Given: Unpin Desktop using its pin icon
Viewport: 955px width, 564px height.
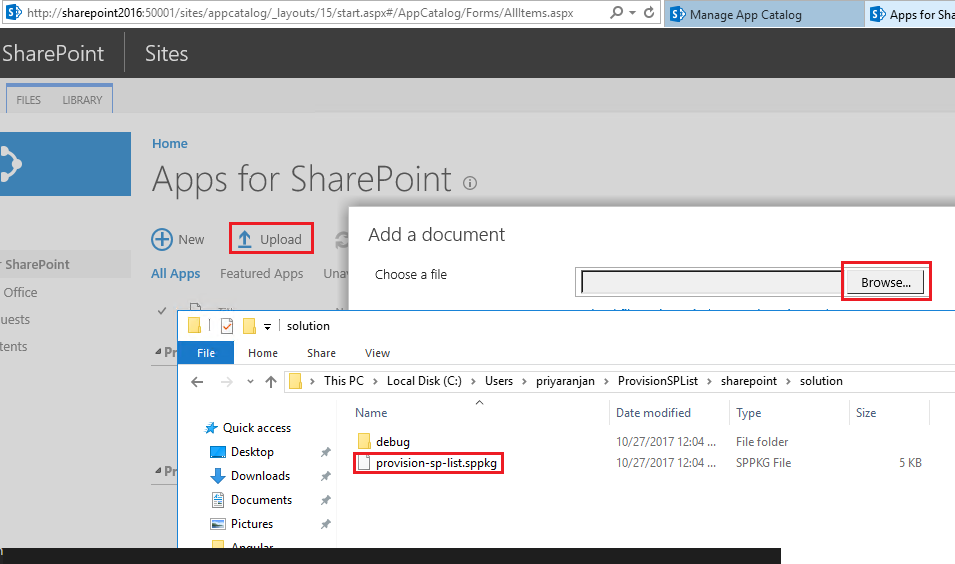Looking at the screenshot, I should pyautogui.click(x=326, y=452).
